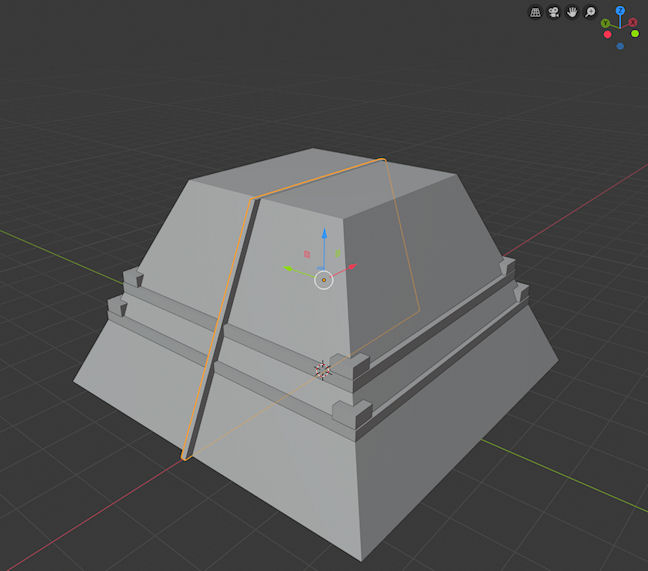Click the unlabeled green dot on navigation gizmo
This screenshot has width=648, height=571.
pyautogui.click(x=634, y=34)
